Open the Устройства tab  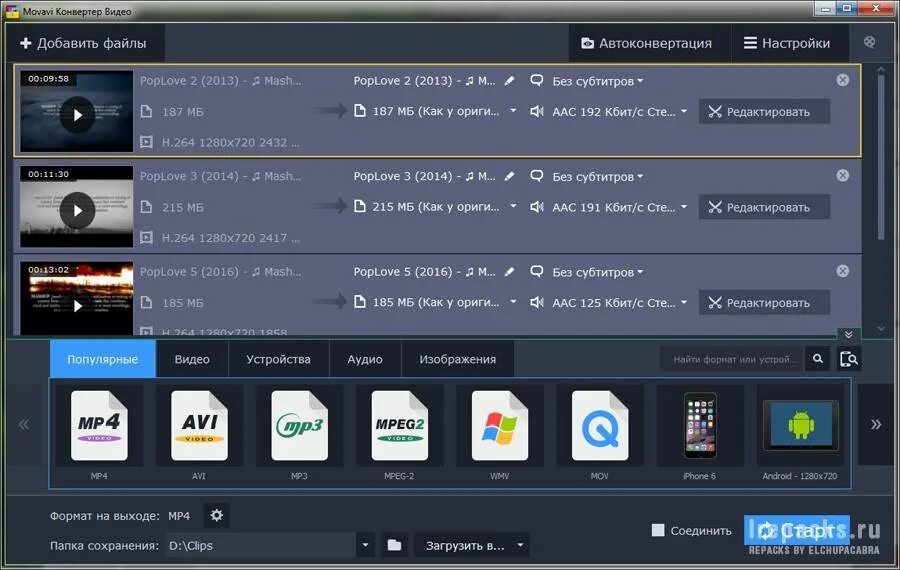[278, 359]
